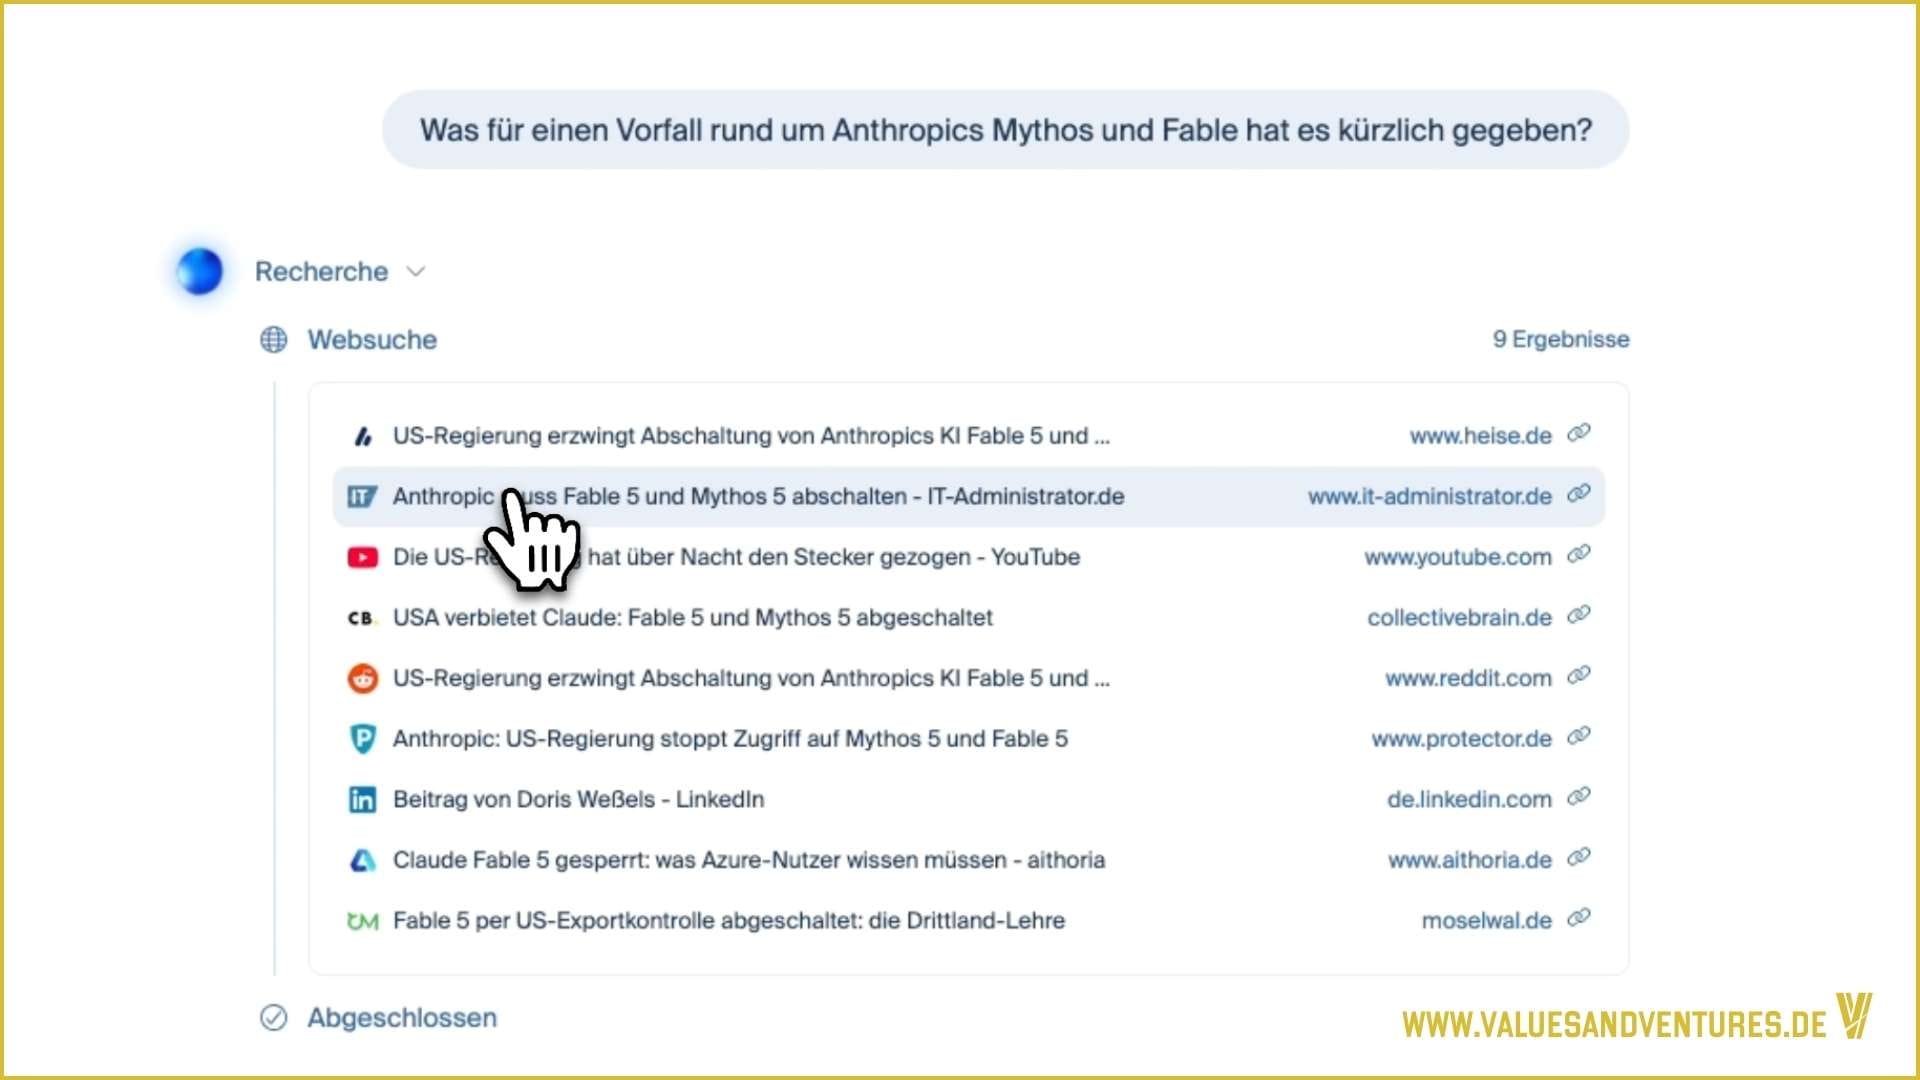Open heise.de result about Fable 5 Abschaltung
The width and height of the screenshot is (1920, 1080).
(751, 436)
